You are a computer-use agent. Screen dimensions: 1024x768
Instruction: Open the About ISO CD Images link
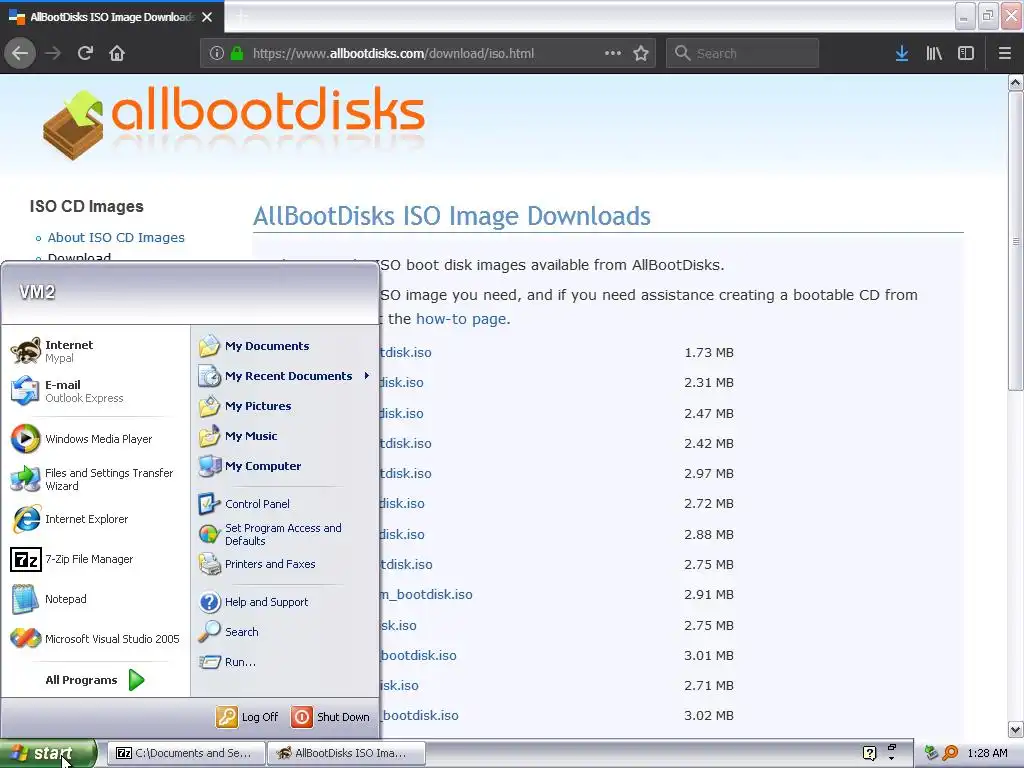pos(116,238)
